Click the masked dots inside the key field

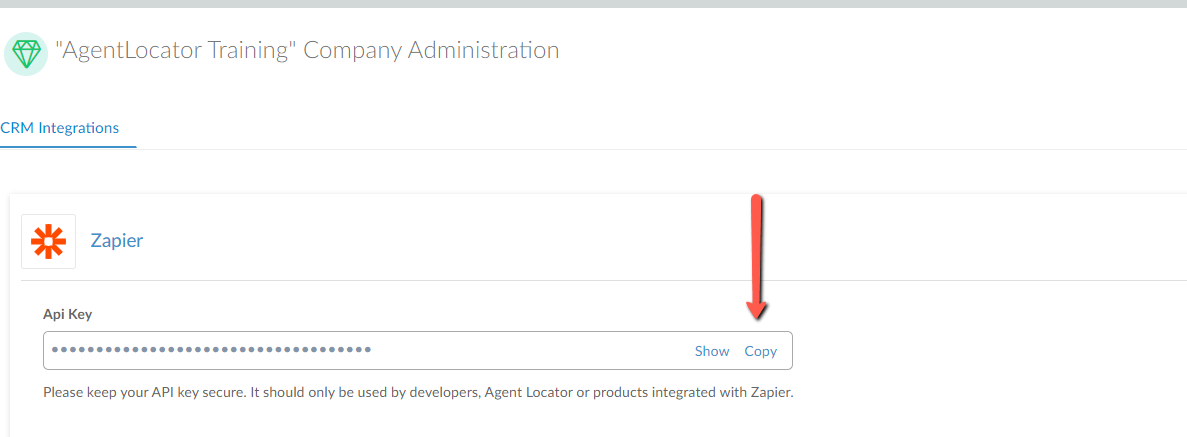point(211,350)
